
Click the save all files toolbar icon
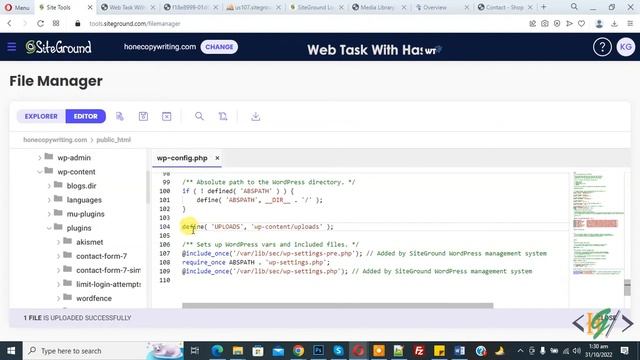click(x=143, y=116)
